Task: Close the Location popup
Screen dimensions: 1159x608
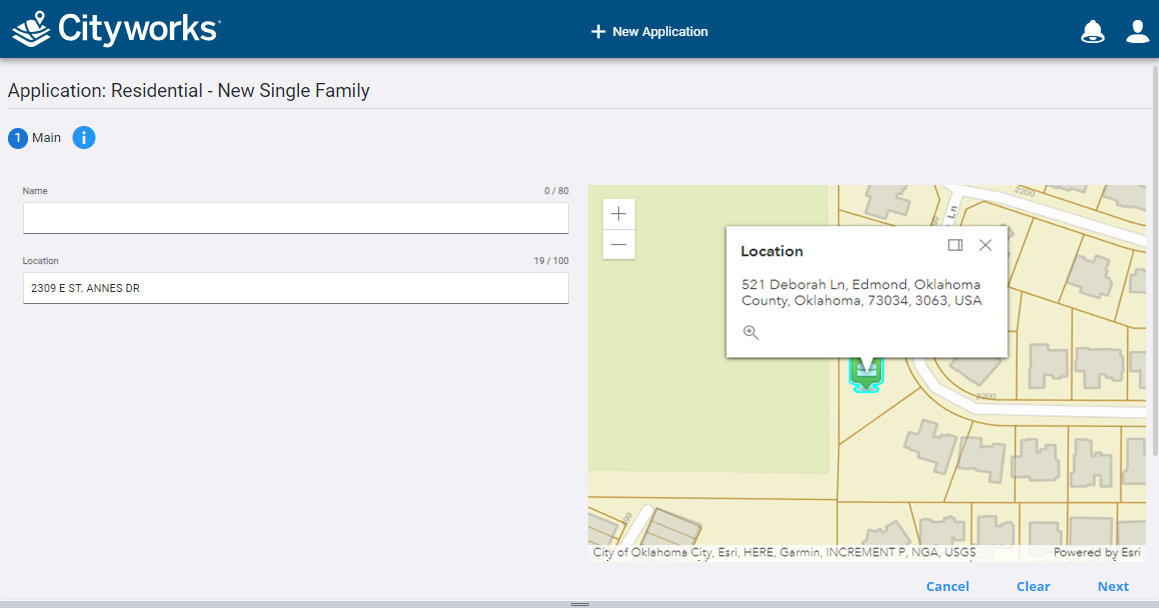Action: 985,245
